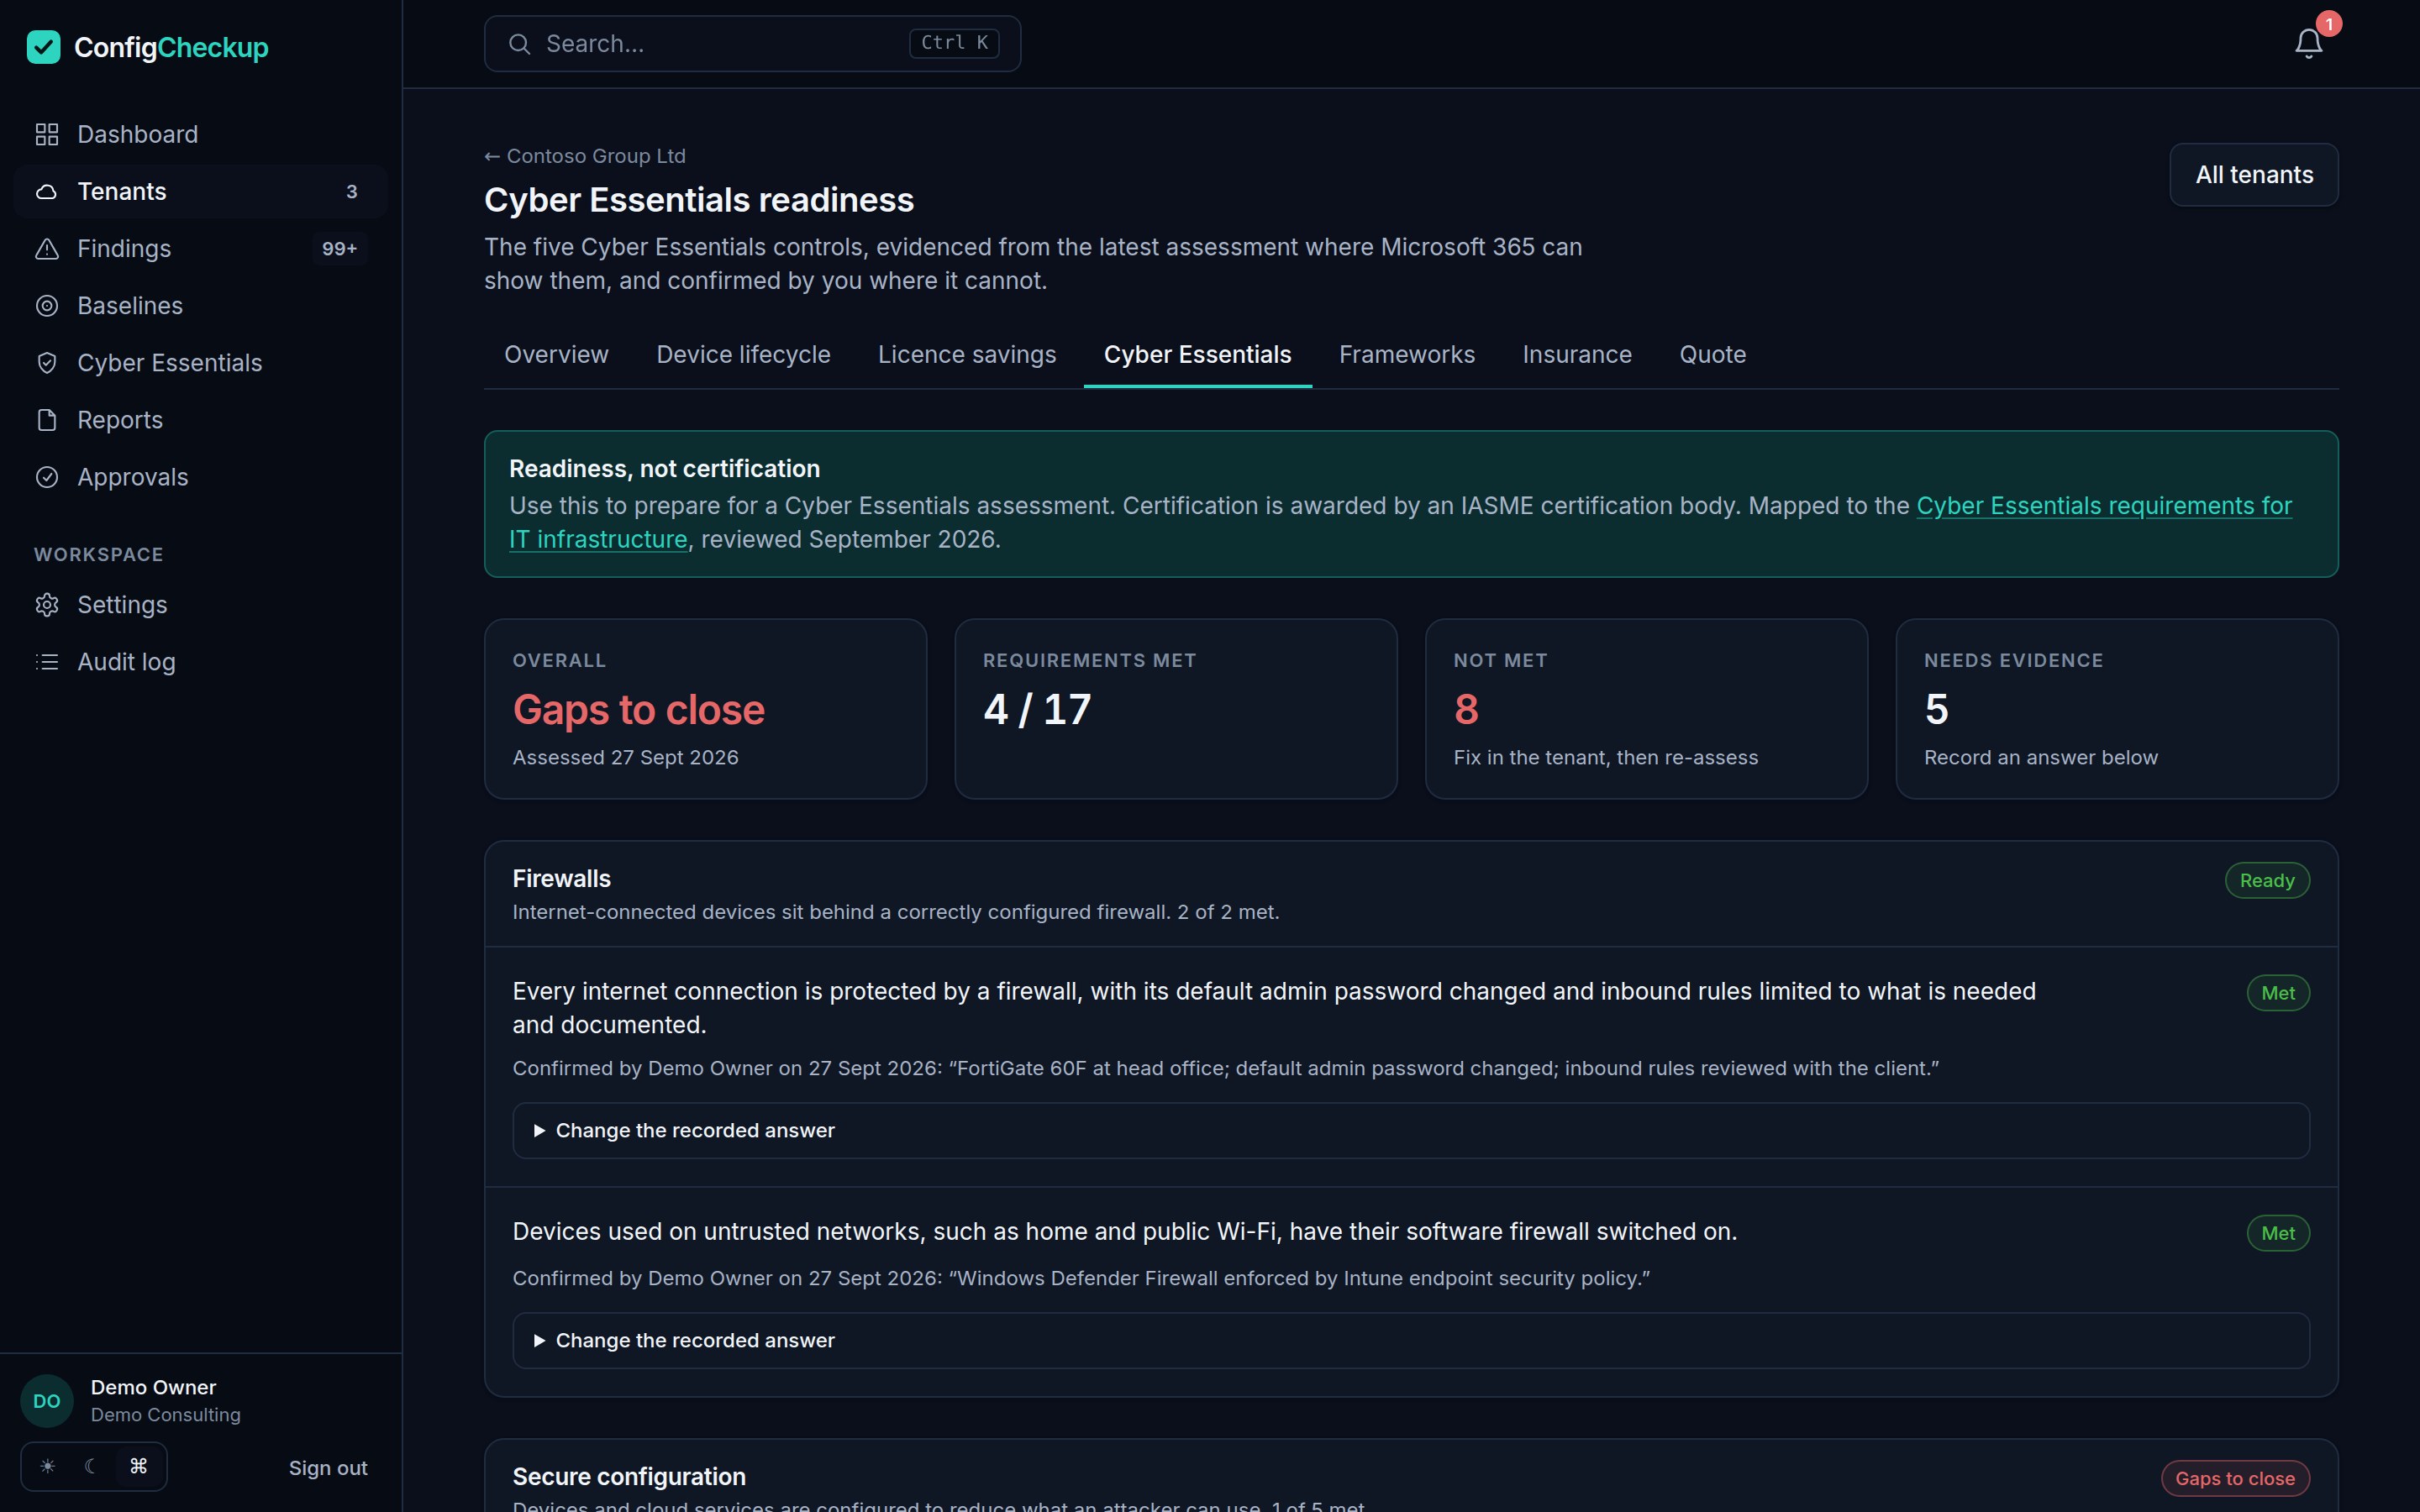Click the "Assessed 27 Sept 2026" text
Image resolution: width=2420 pixels, height=1512 pixels.
coord(625,757)
